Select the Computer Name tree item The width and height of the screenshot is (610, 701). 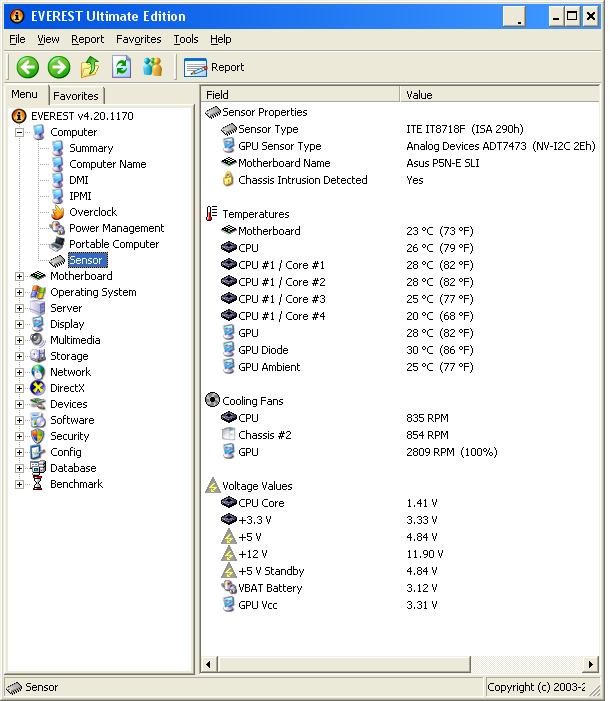click(x=108, y=164)
